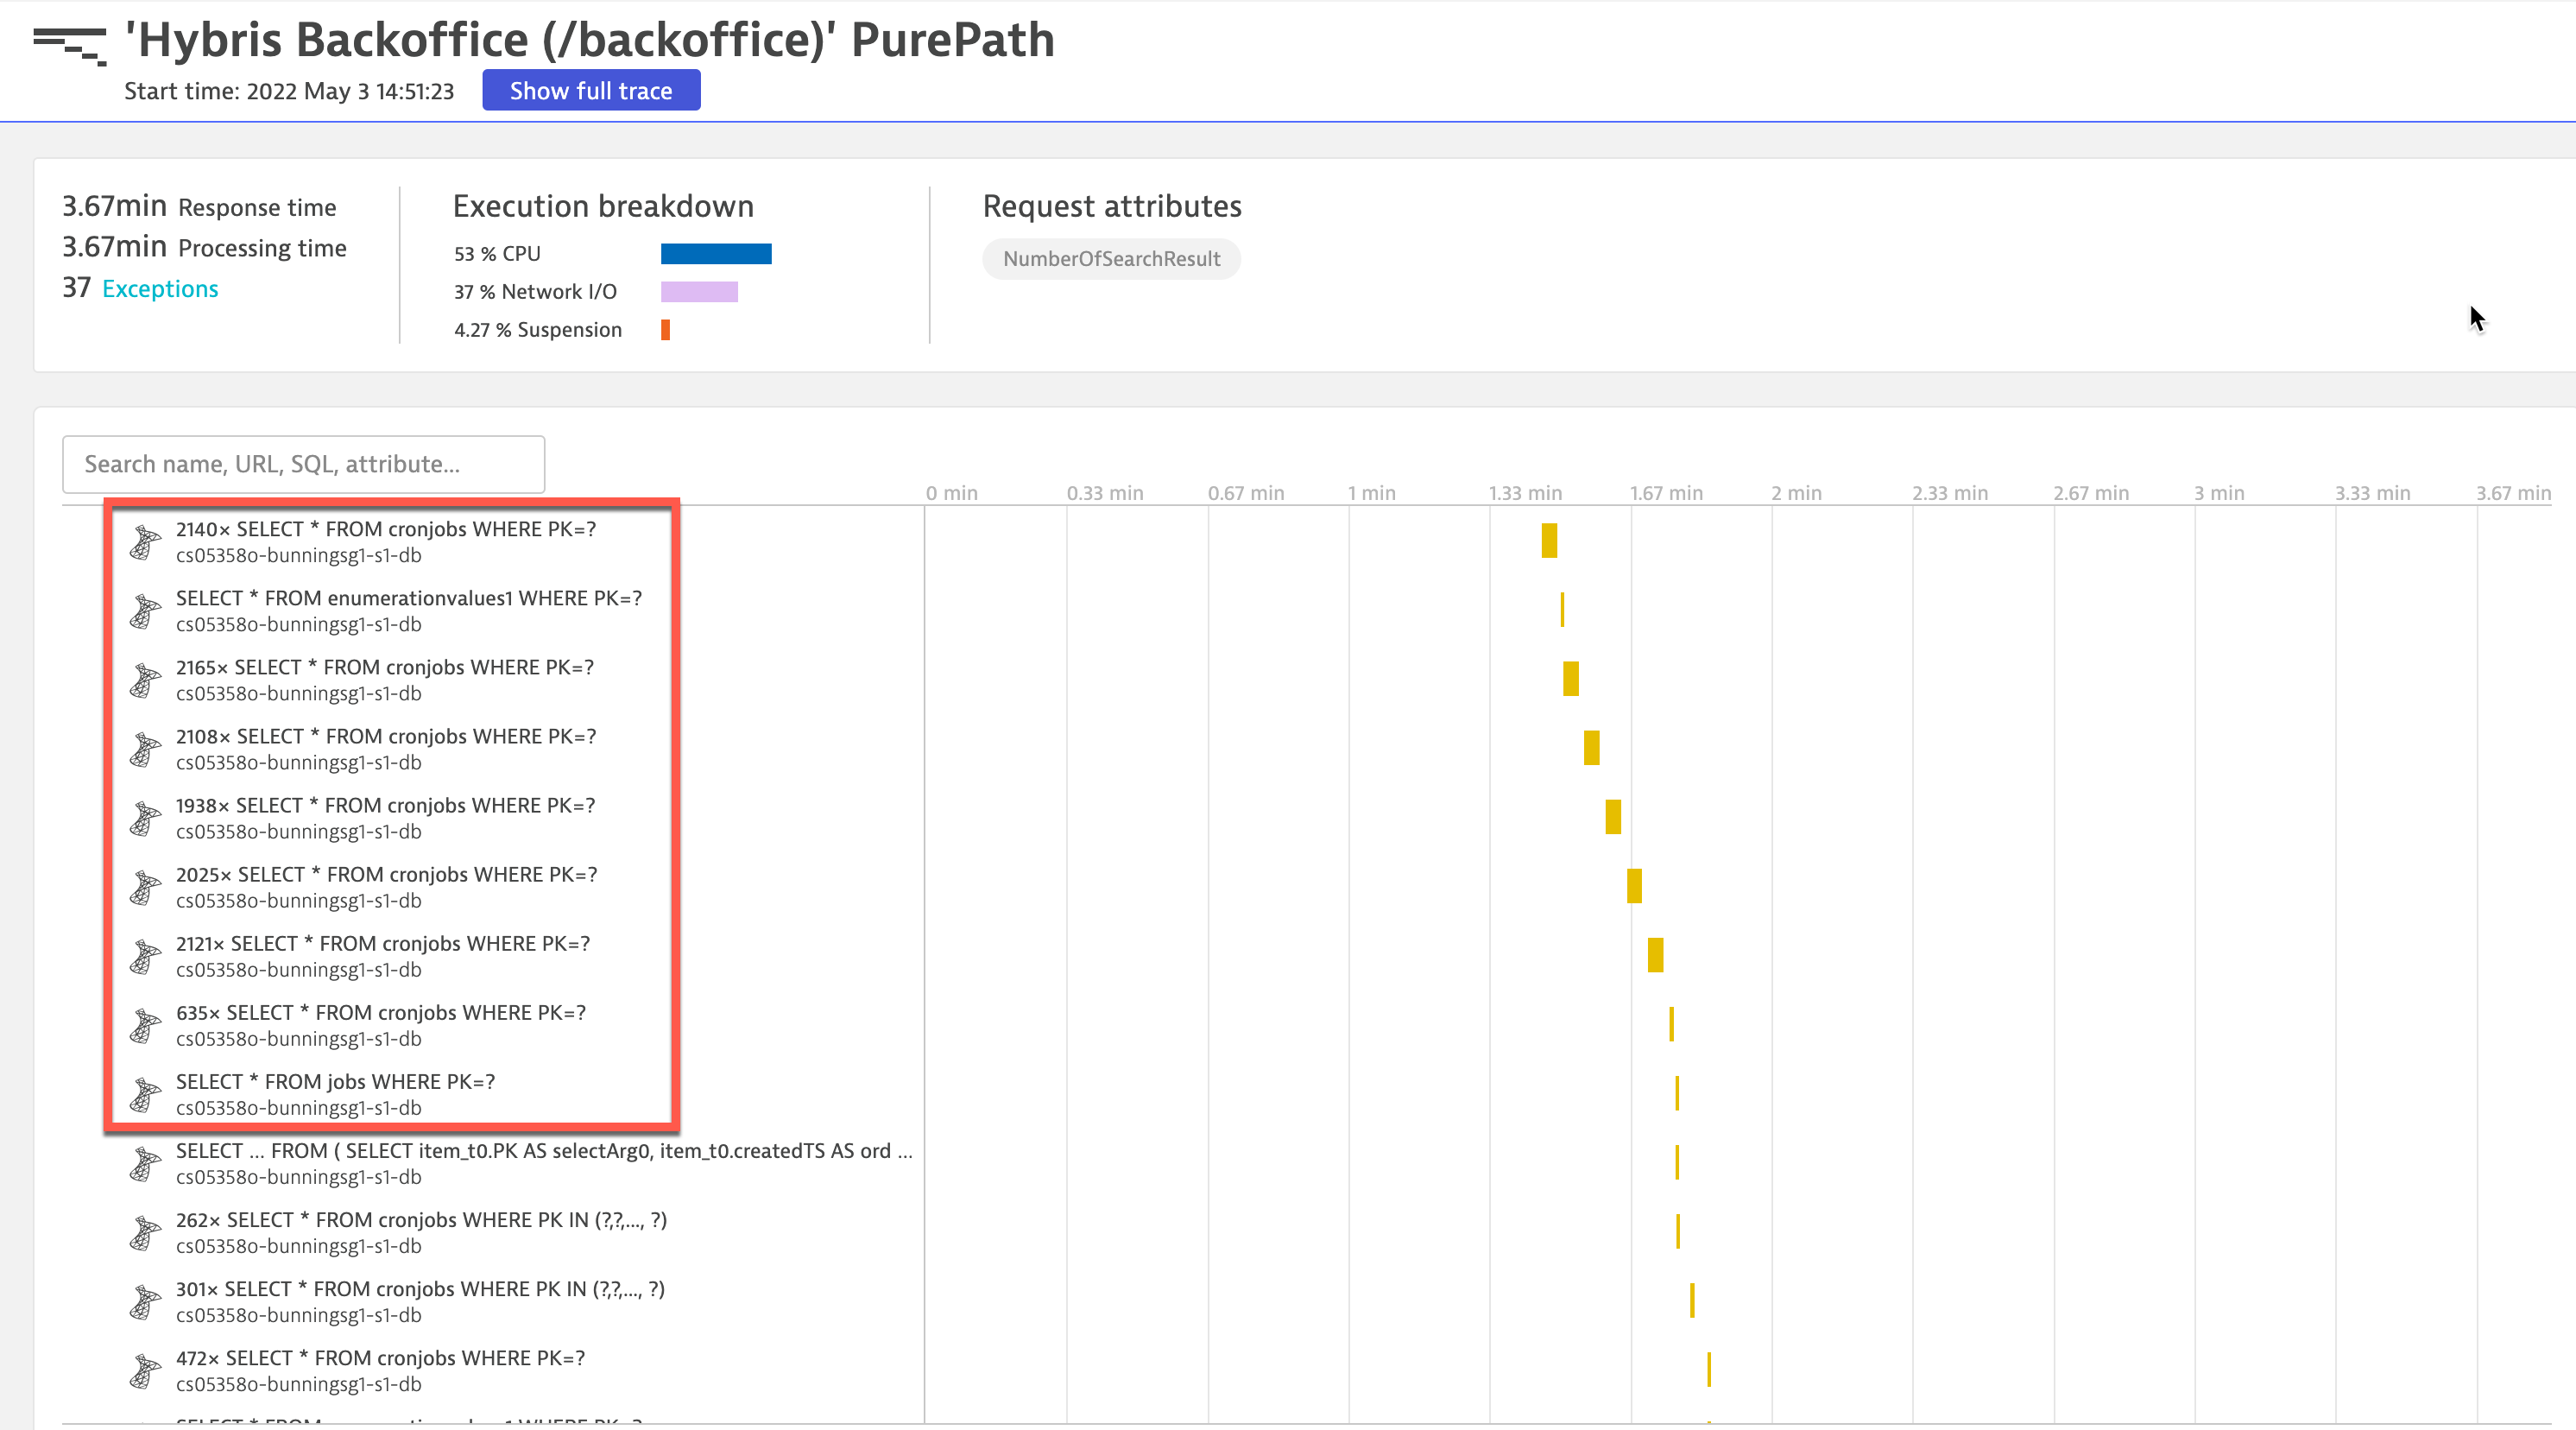Click the database icon for 2025× cronjobs query

[145, 888]
